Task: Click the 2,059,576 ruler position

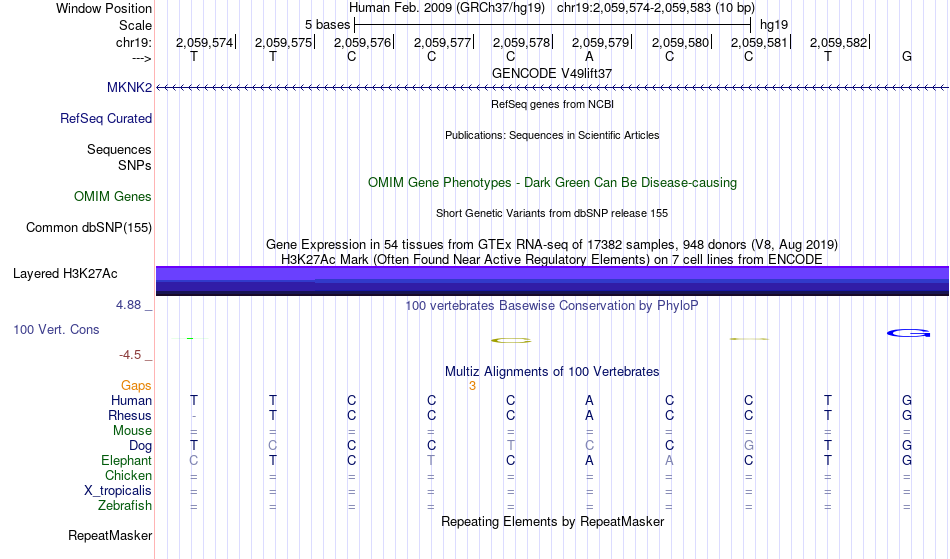Action: click(362, 42)
